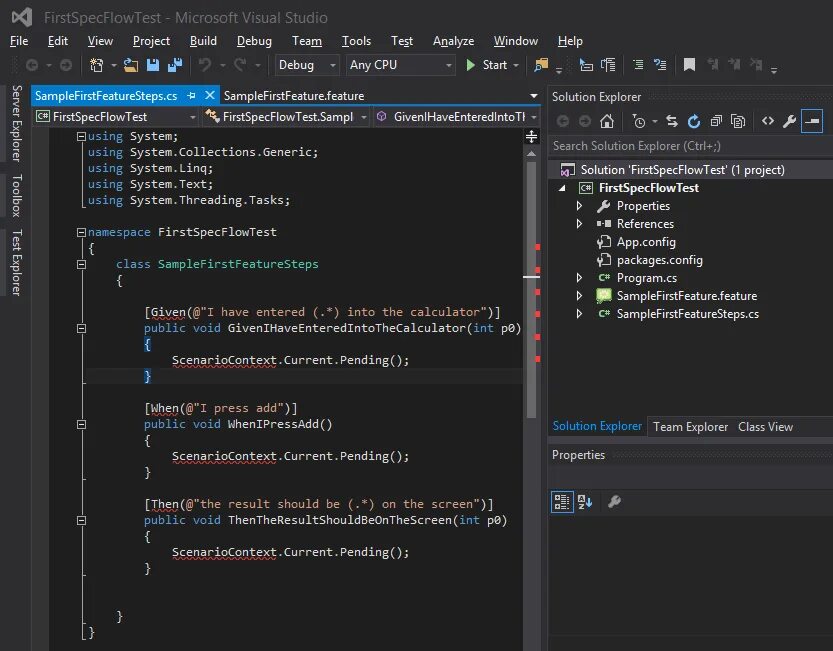Pin the SampleFirstFeatureSteps.cs tab
Screen dimensions: 833x651
191,96
